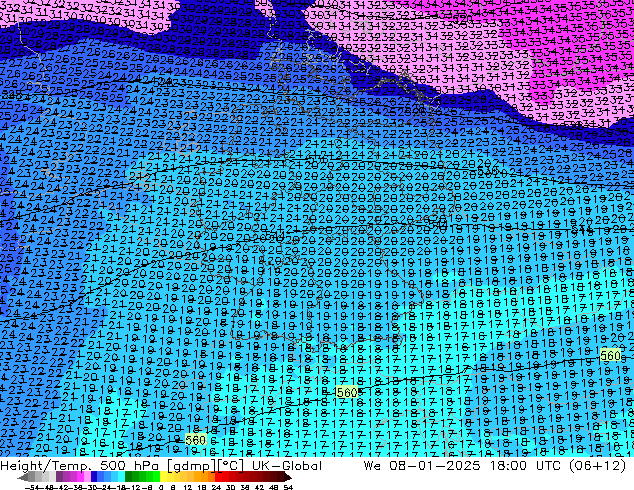Click the '54' legend maximum value
634x490 pixels.
288,488
